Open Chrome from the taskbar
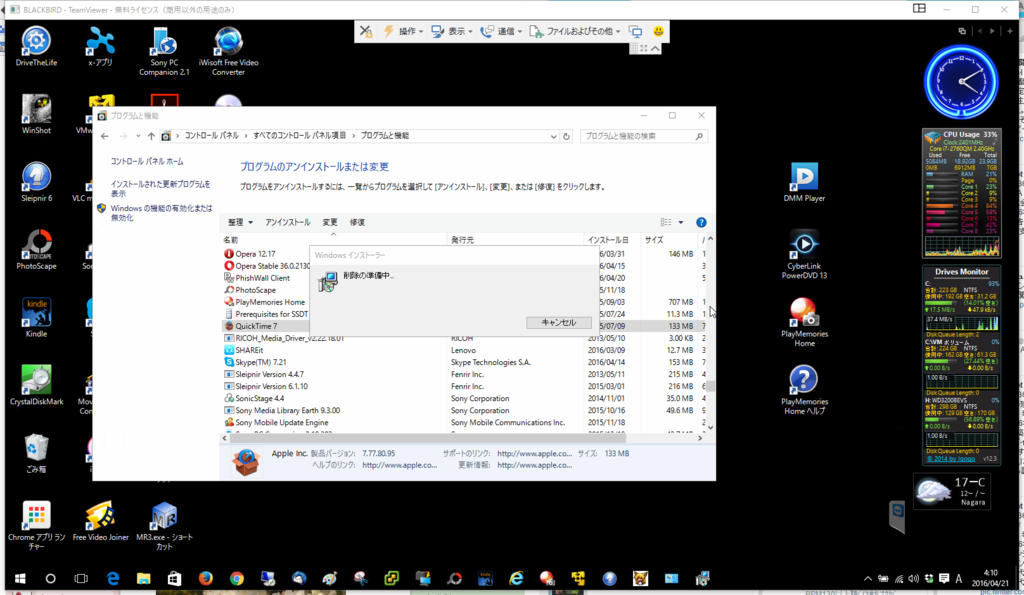 pyautogui.click(x=236, y=579)
